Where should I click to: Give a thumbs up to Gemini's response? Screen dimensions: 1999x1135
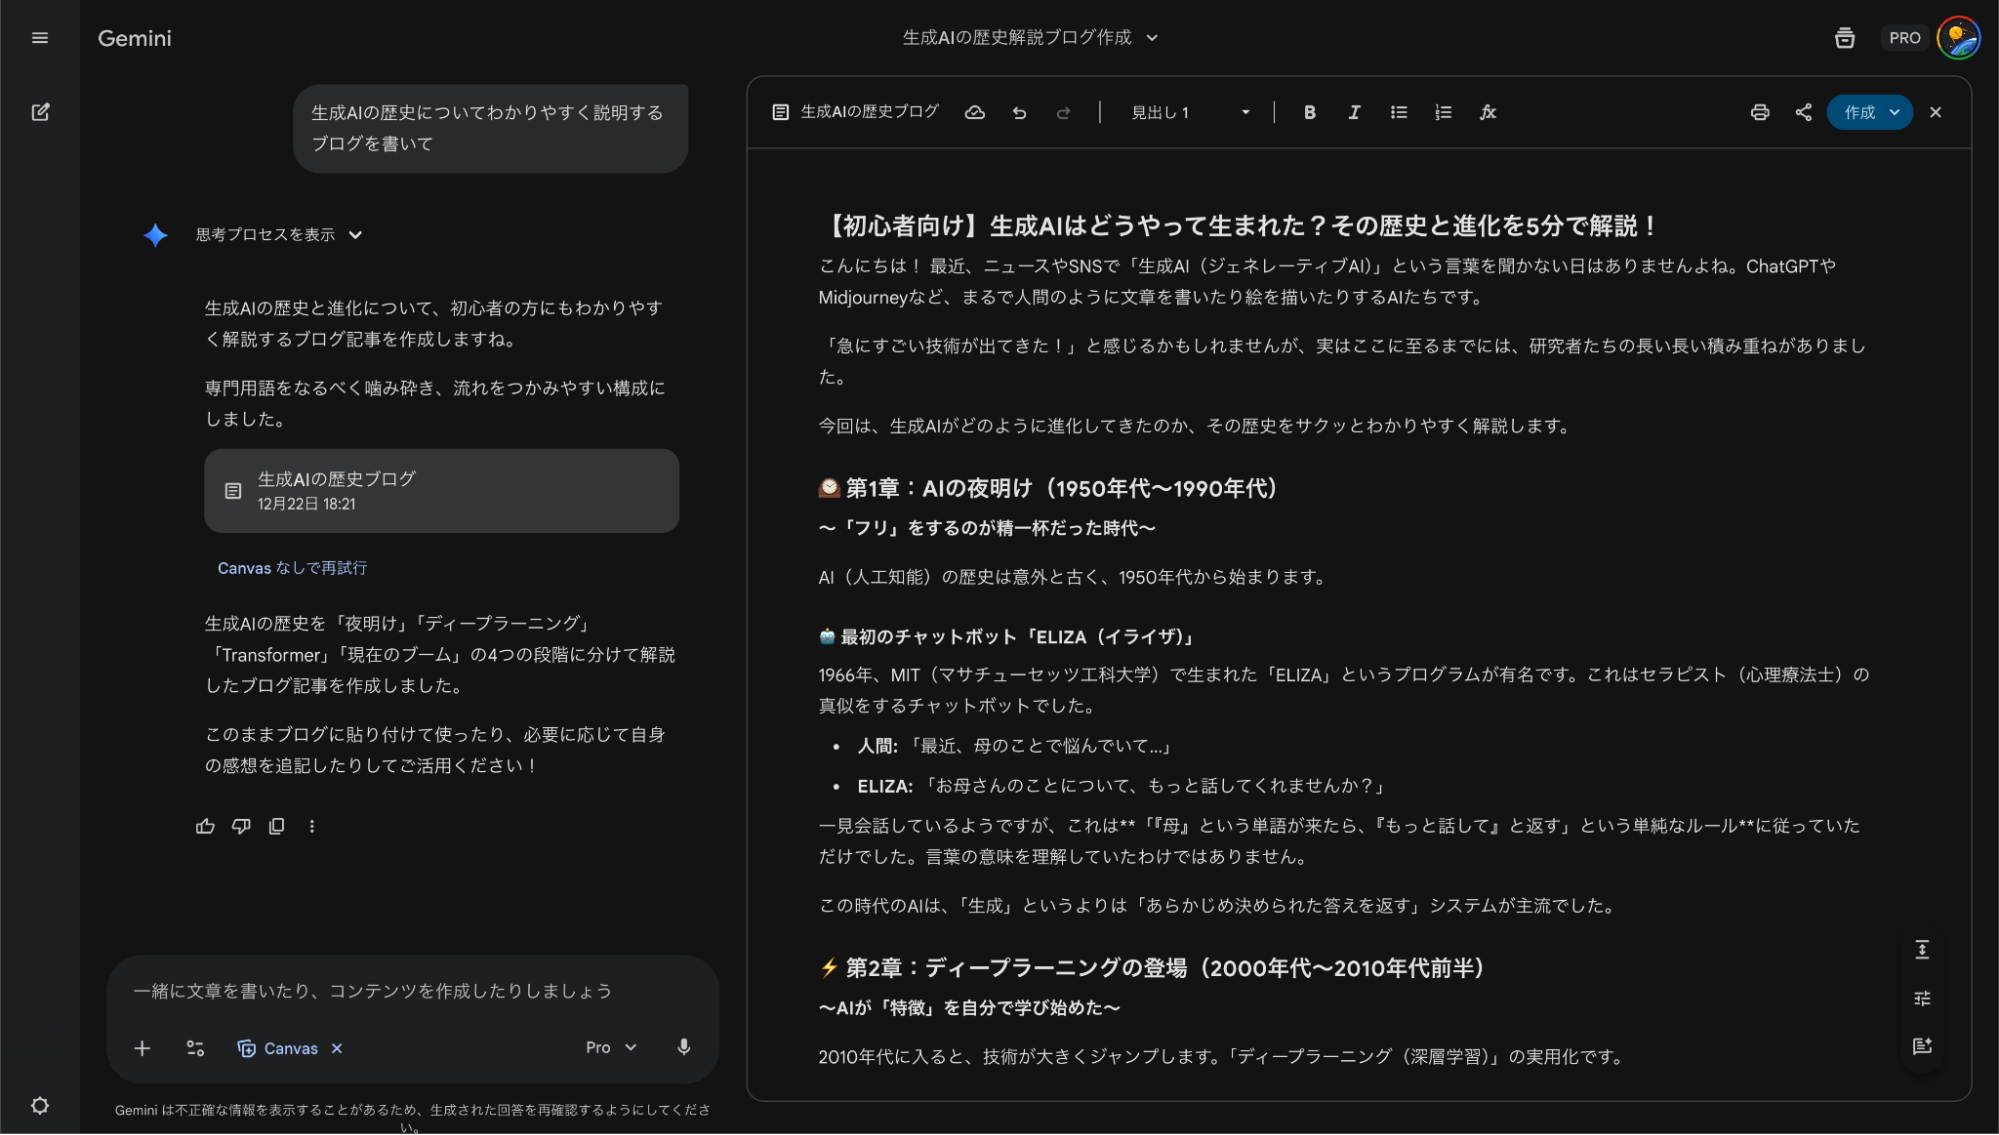(205, 826)
